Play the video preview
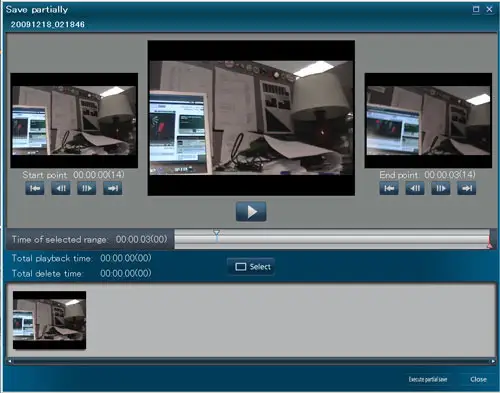Screen dimensions: 500x393 click(251, 211)
